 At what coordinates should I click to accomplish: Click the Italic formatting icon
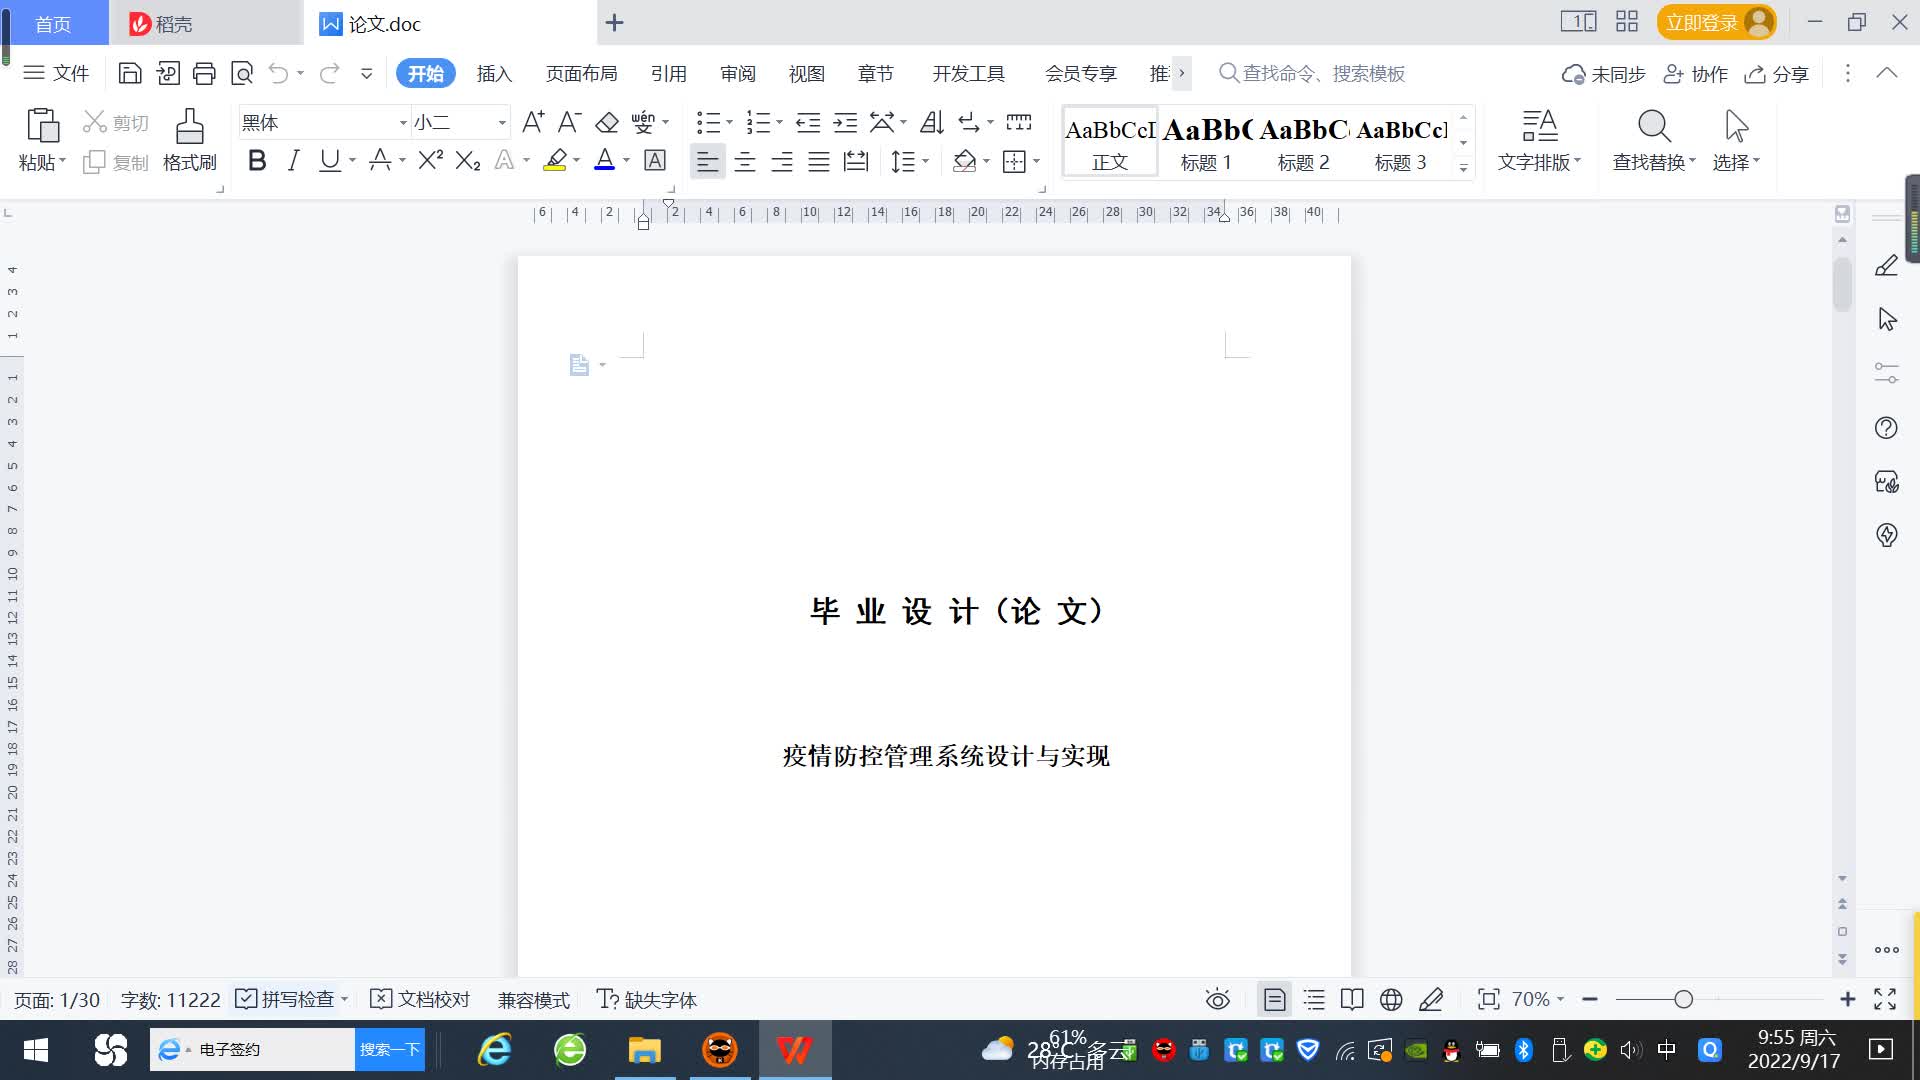[x=293, y=161]
